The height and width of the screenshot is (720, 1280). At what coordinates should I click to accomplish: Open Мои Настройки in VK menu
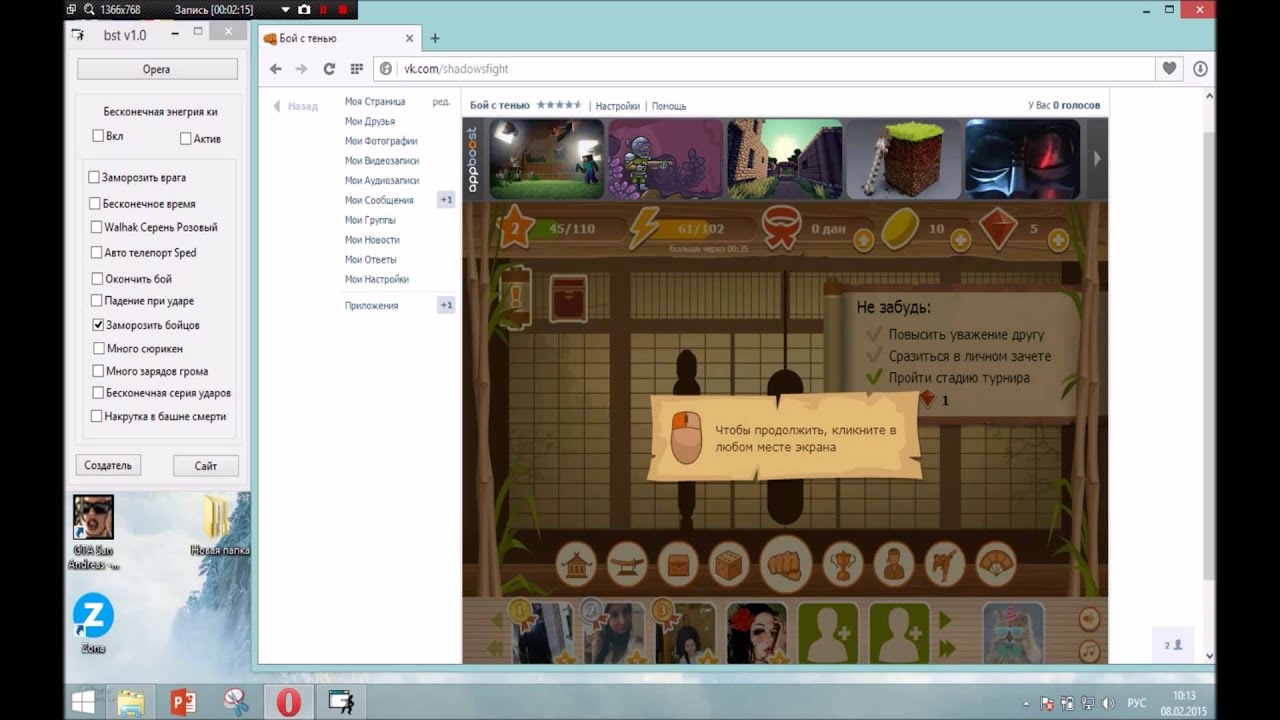coord(377,279)
